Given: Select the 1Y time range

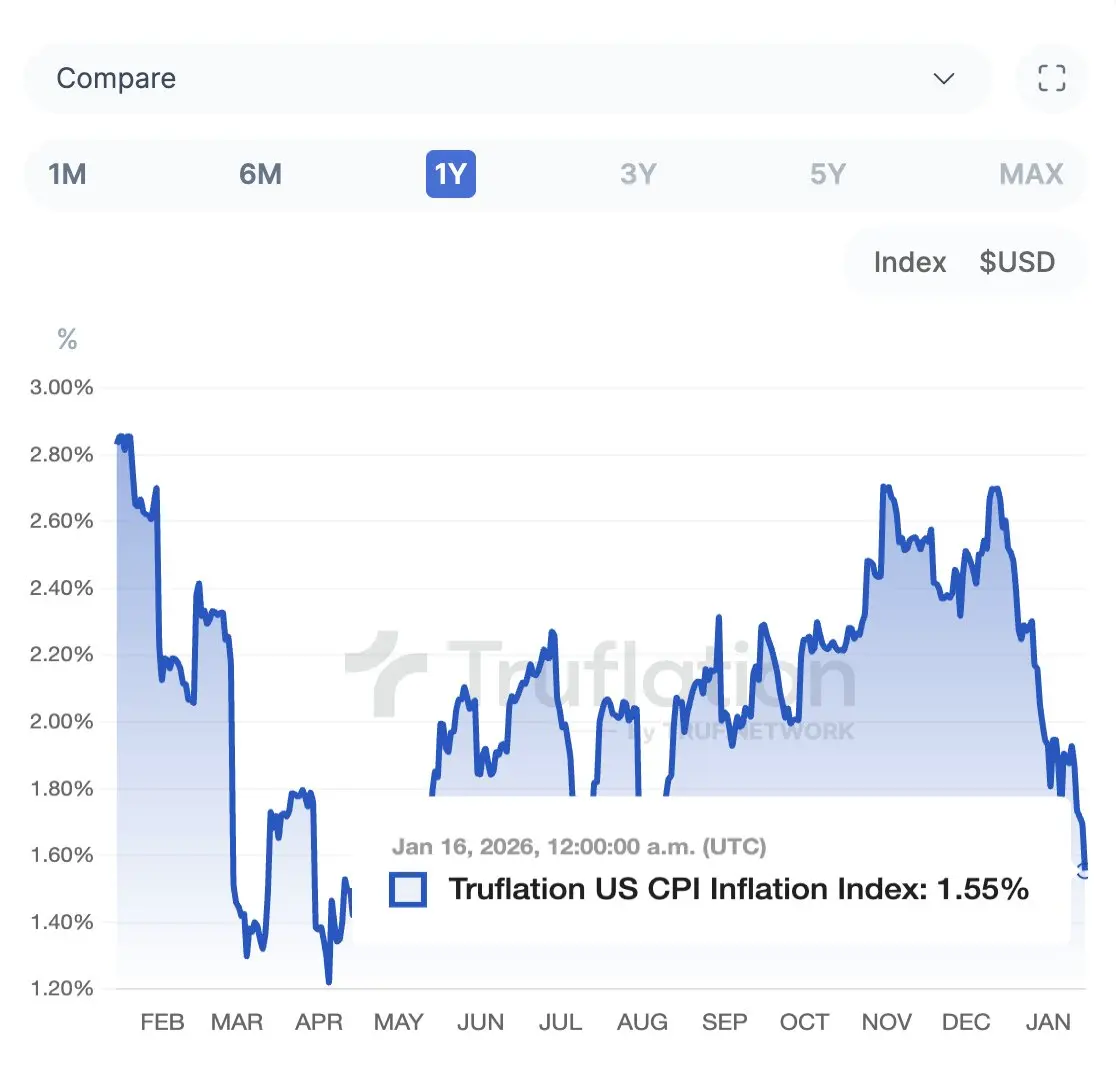Looking at the screenshot, I should [x=450, y=174].
